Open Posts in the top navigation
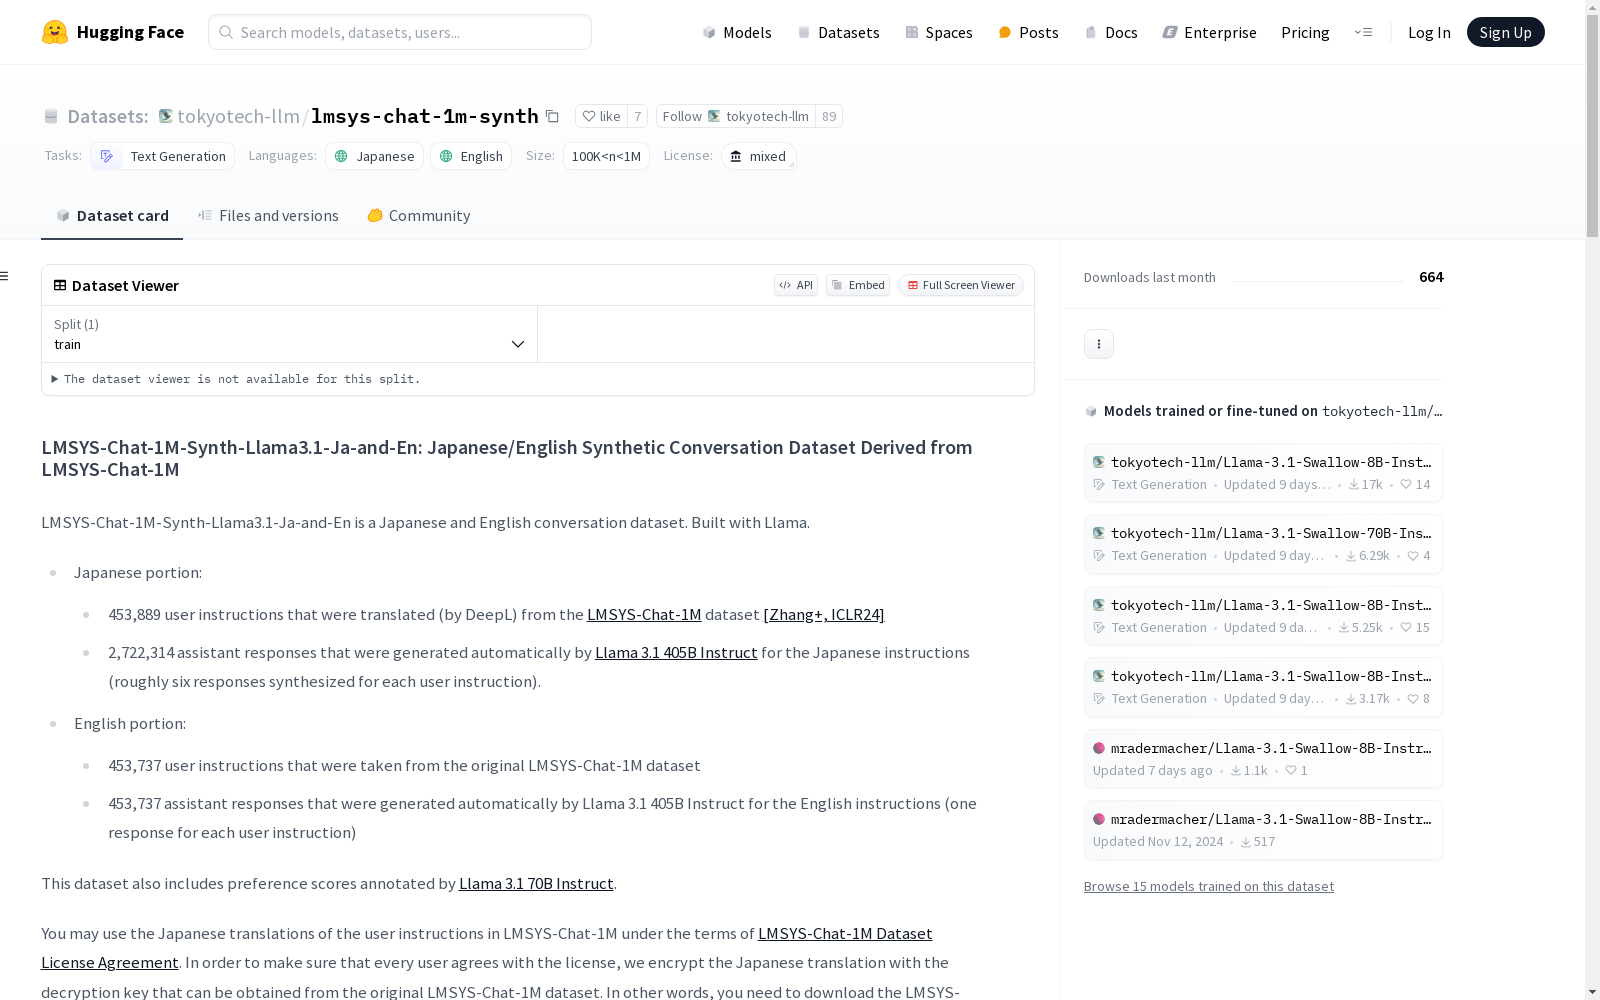The image size is (1600, 1000). [1028, 32]
